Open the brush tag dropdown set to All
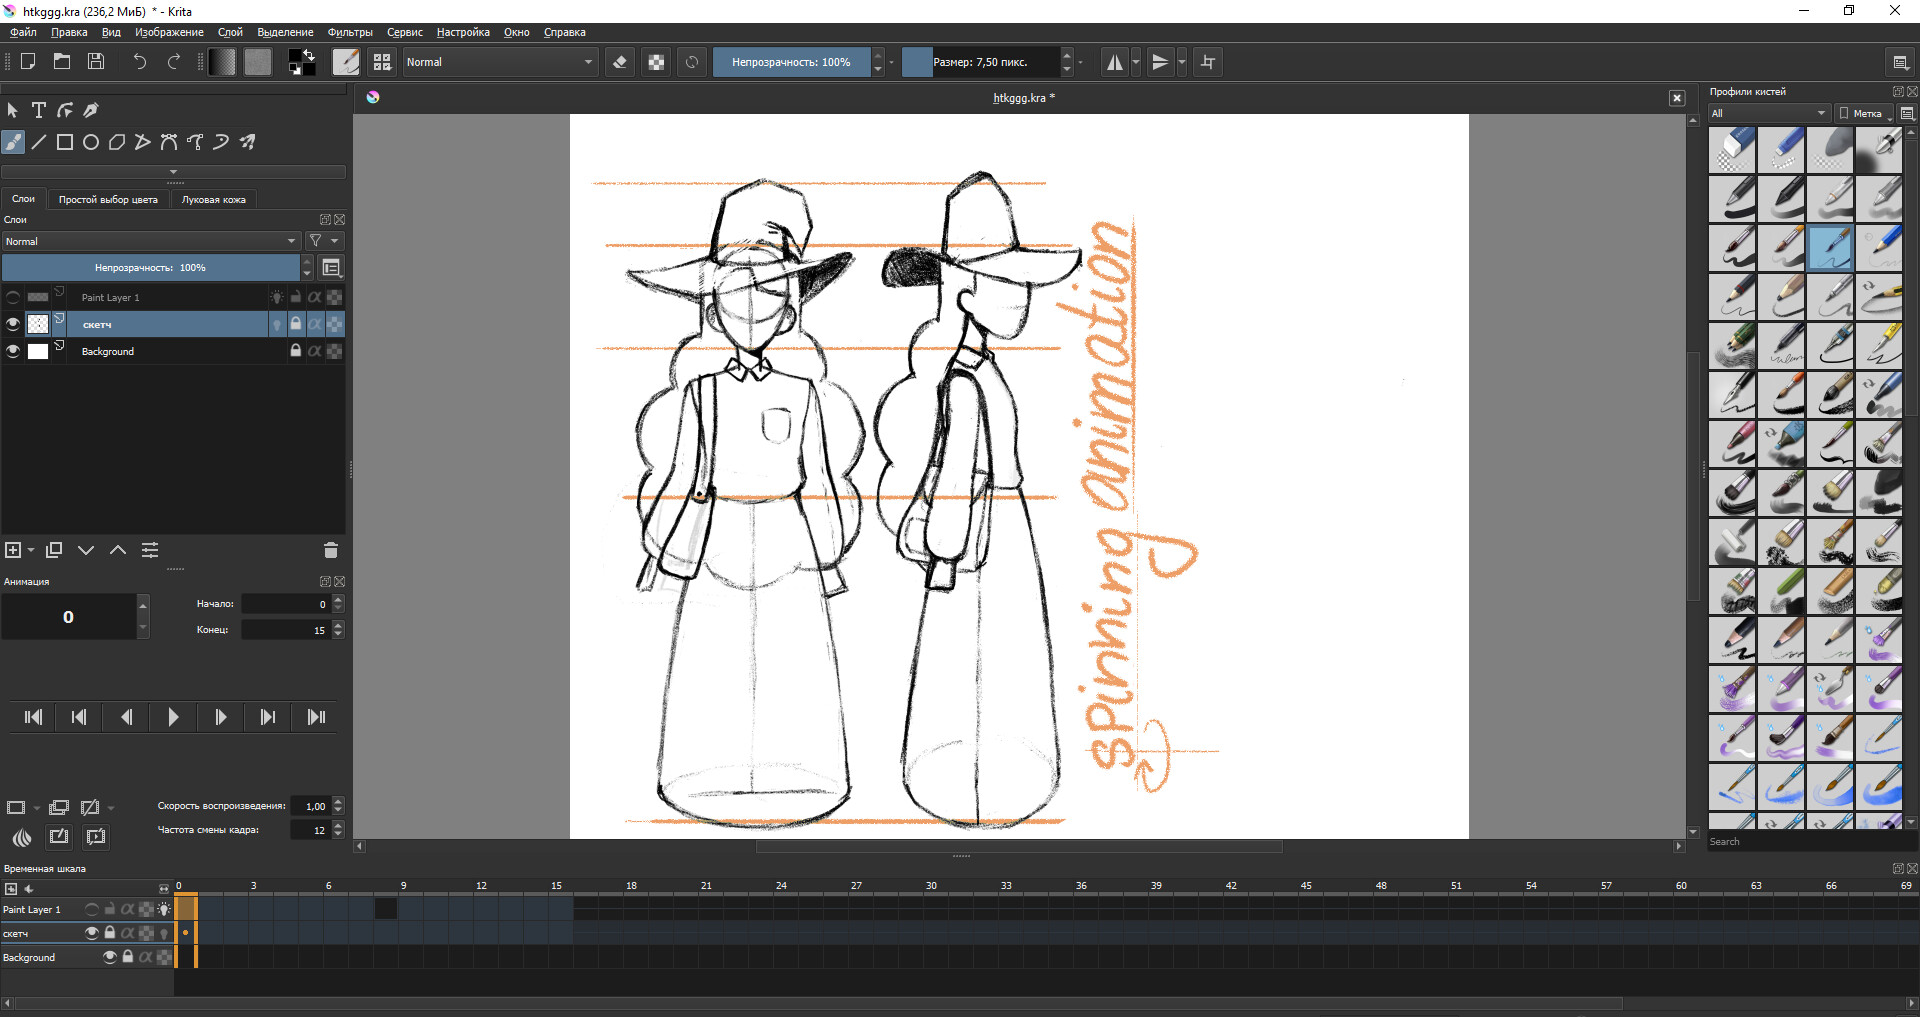This screenshot has width=1920, height=1017. click(1765, 113)
